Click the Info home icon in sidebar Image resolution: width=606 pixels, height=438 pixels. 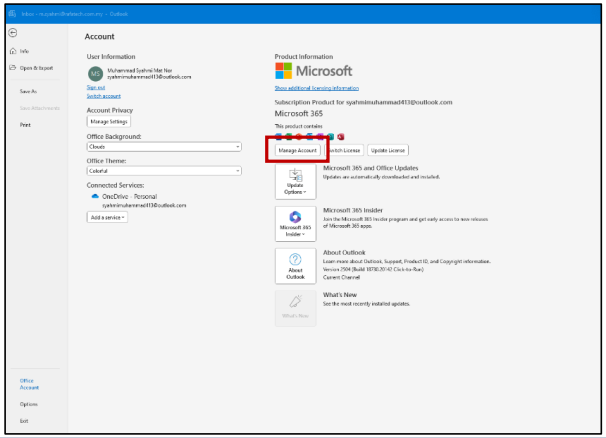pos(13,51)
